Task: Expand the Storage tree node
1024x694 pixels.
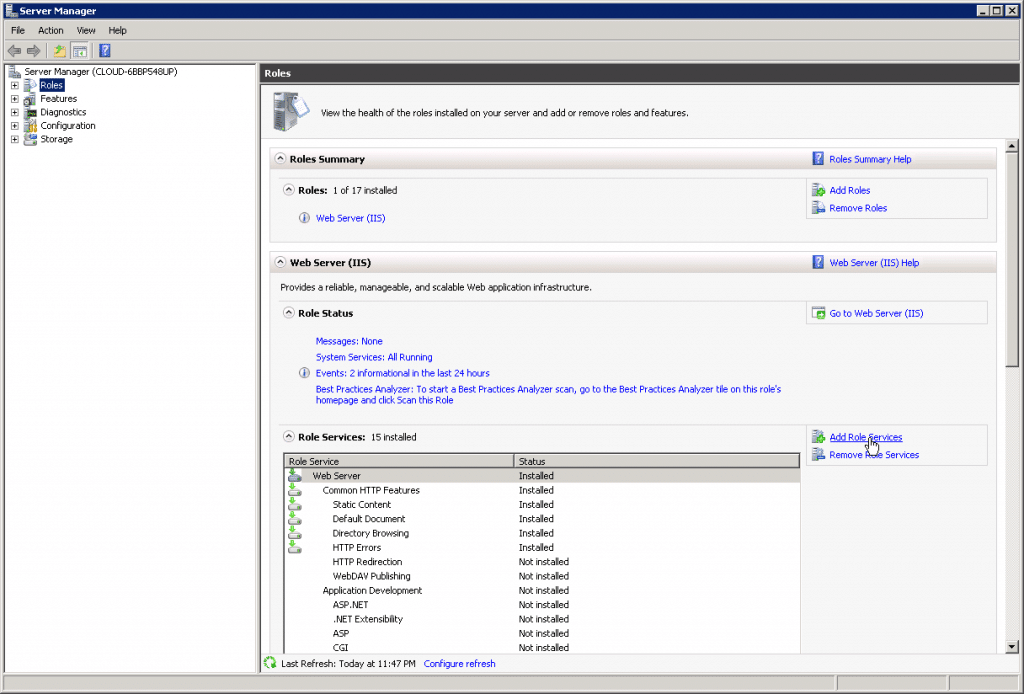Action: pos(14,139)
